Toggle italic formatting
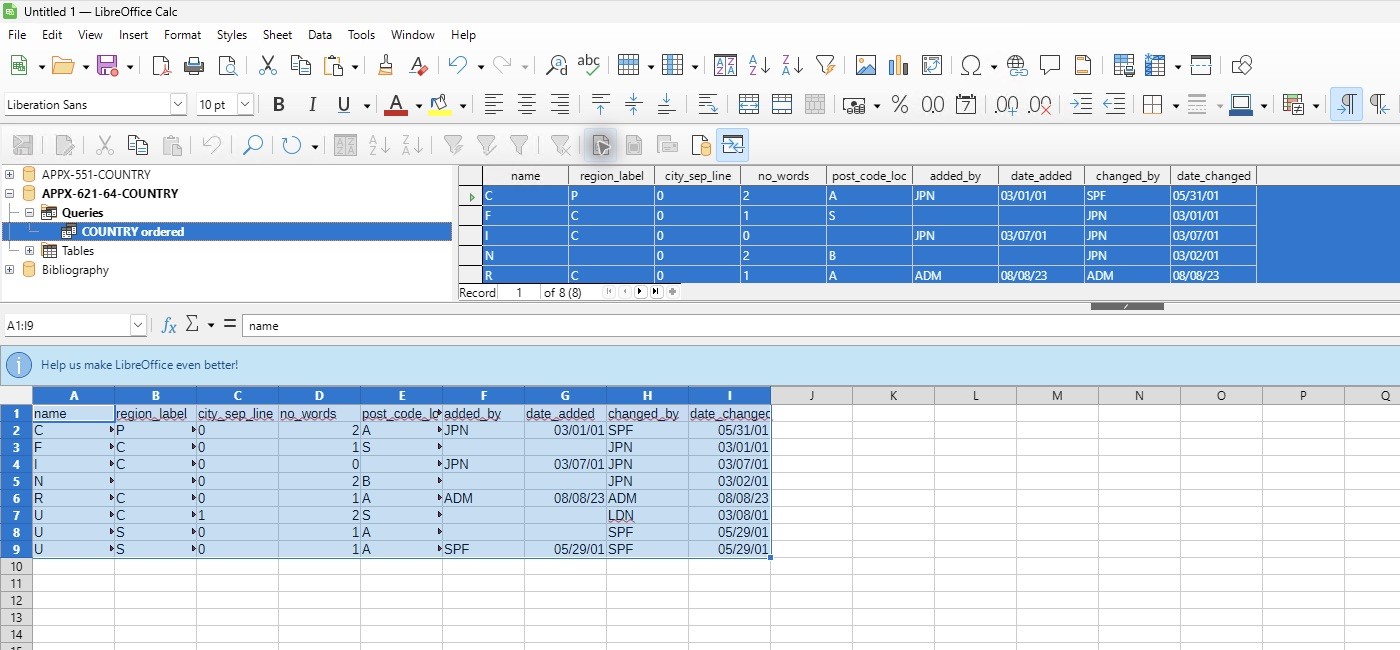The height and width of the screenshot is (650, 1400). [x=312, y=104]
